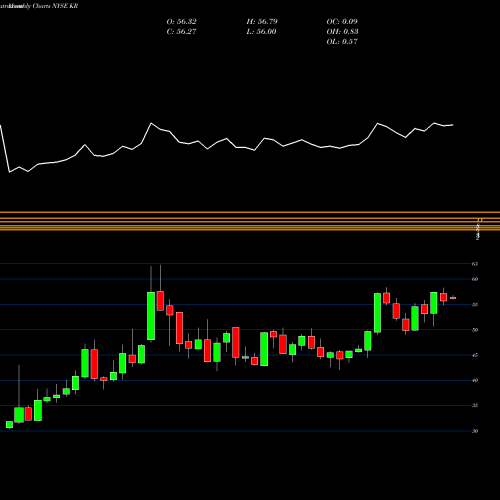Click the price axis label 40
500x500 pixels.
click(x=475, y=380)
